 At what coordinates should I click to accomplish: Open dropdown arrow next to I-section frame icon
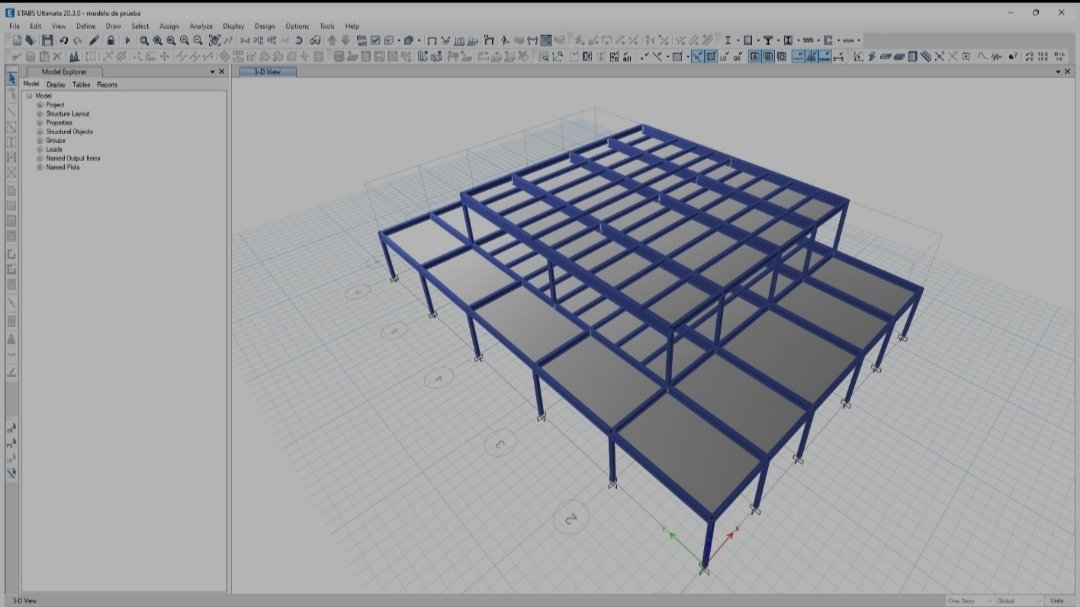737,41
